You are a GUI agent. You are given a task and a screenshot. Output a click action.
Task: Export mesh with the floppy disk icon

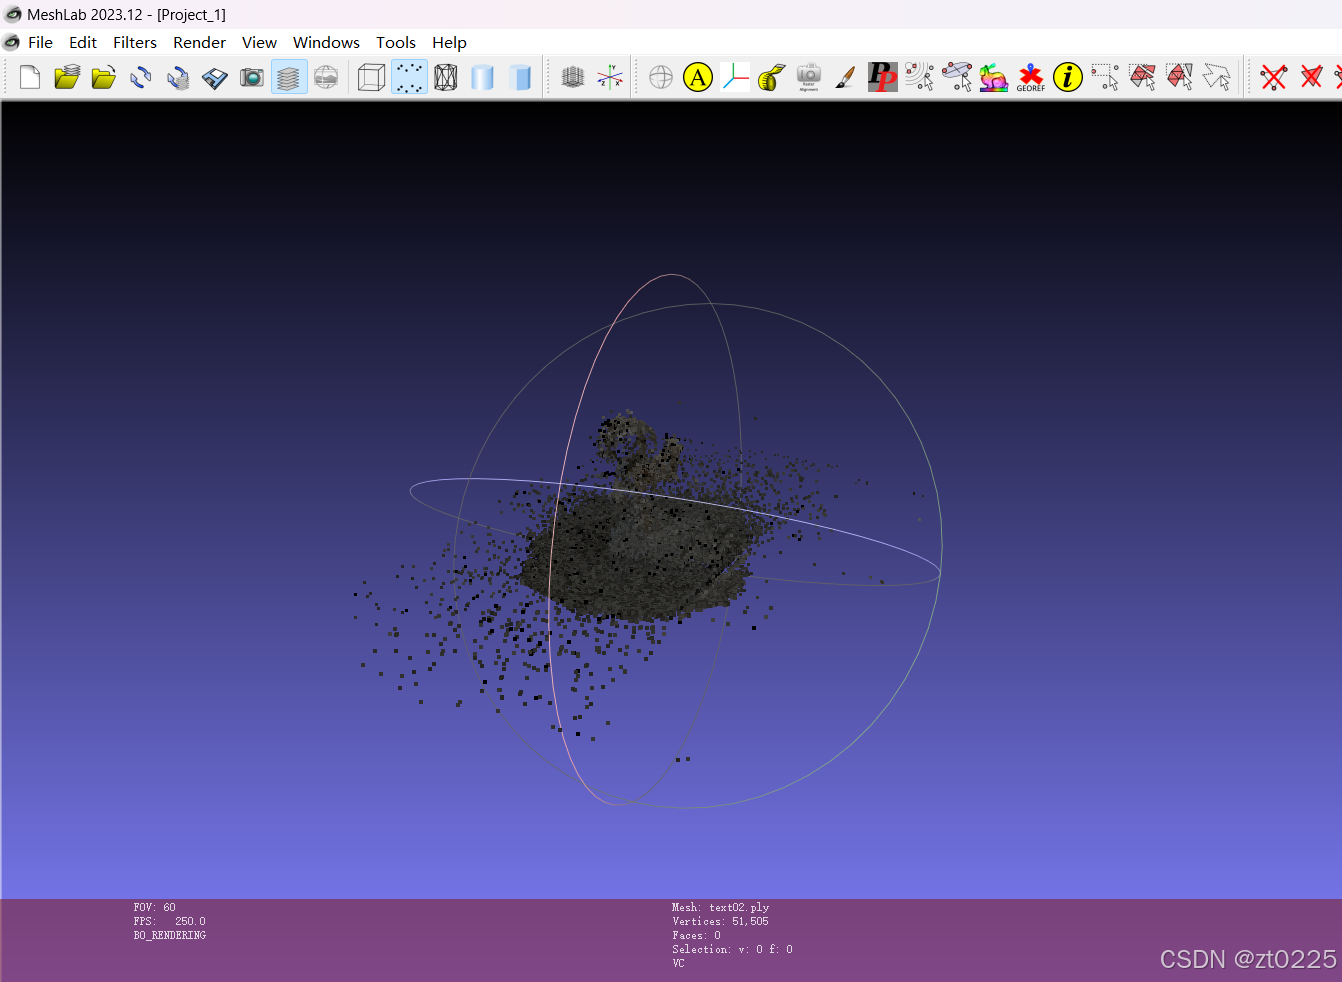click(215, 77)
